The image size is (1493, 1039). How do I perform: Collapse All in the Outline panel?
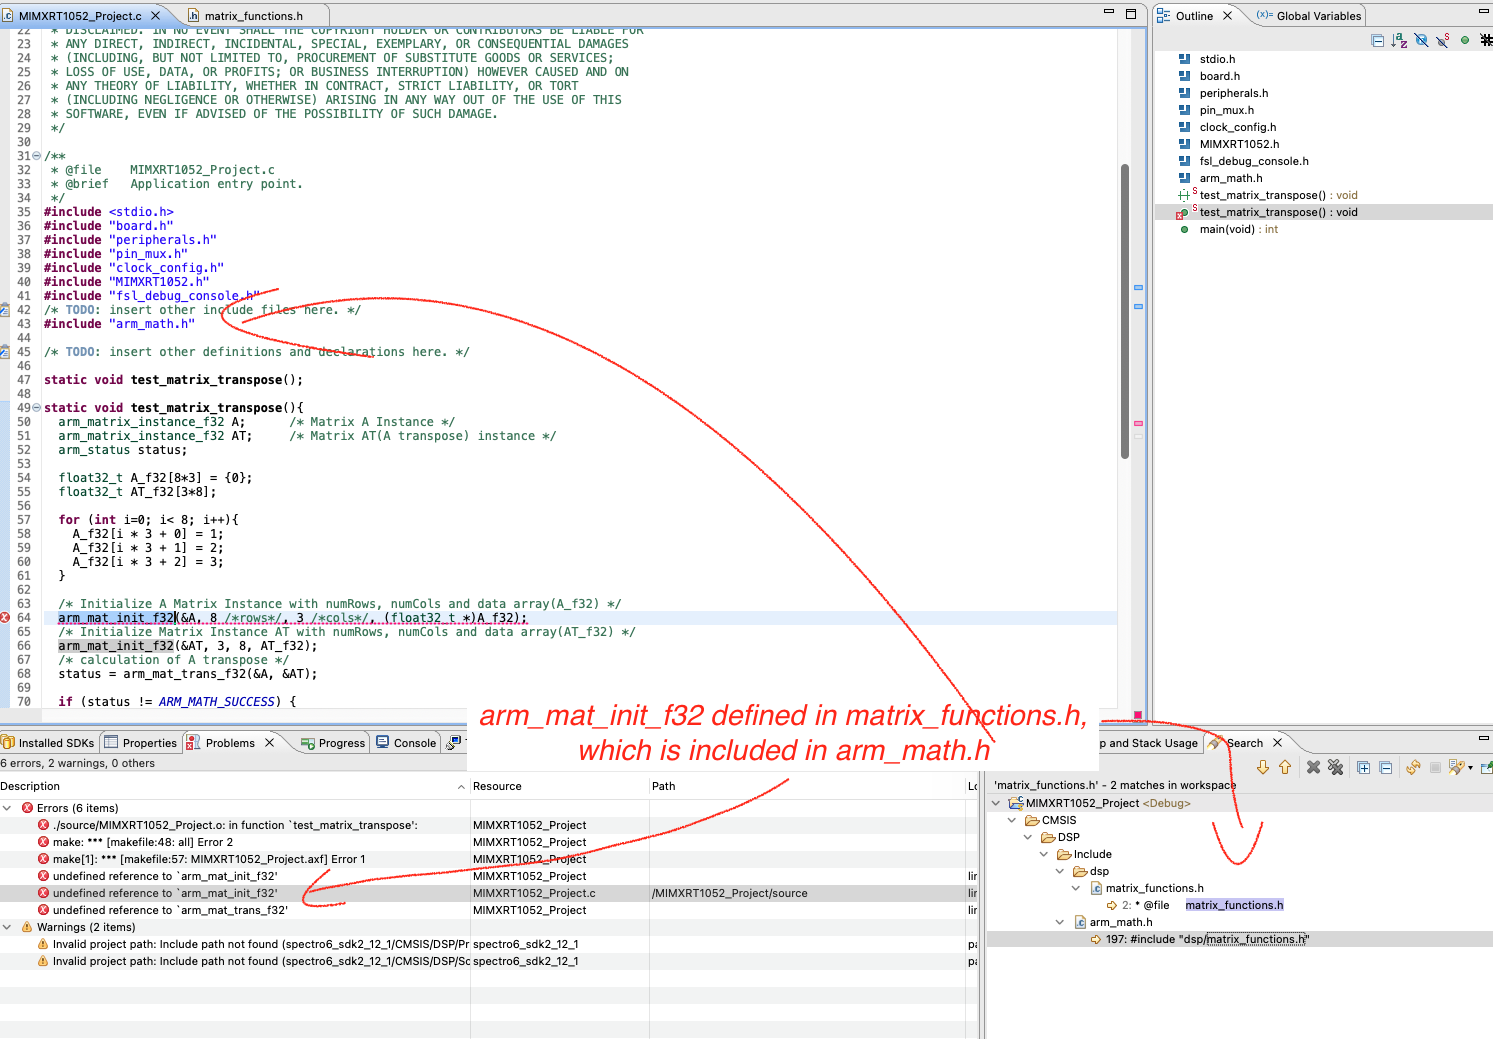coord(1378,40)
